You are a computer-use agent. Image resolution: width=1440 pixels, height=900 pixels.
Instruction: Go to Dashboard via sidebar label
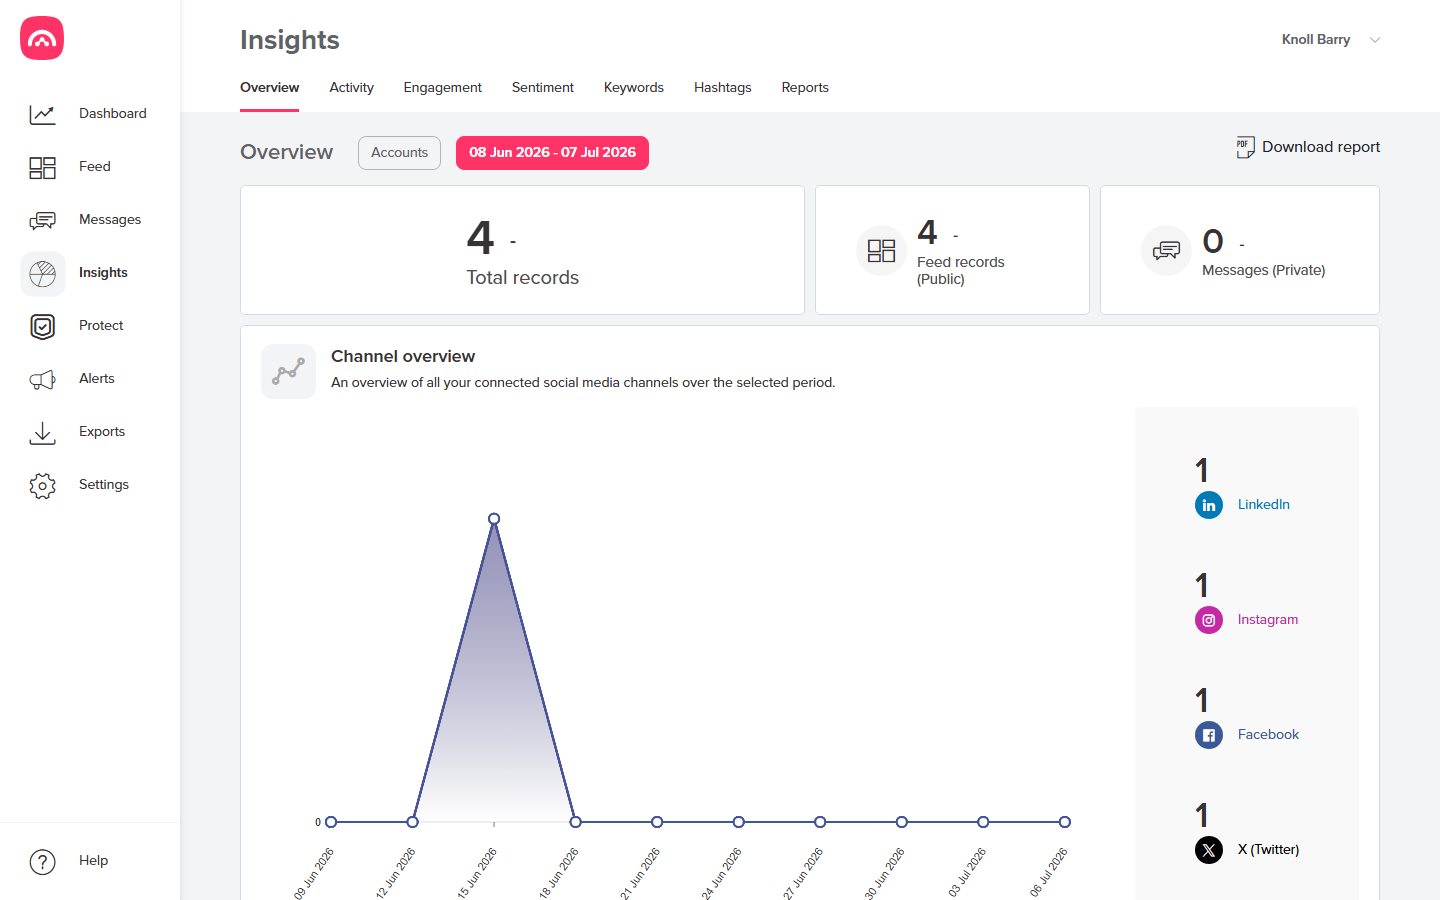pyautogui.click(x=113, y=114)
